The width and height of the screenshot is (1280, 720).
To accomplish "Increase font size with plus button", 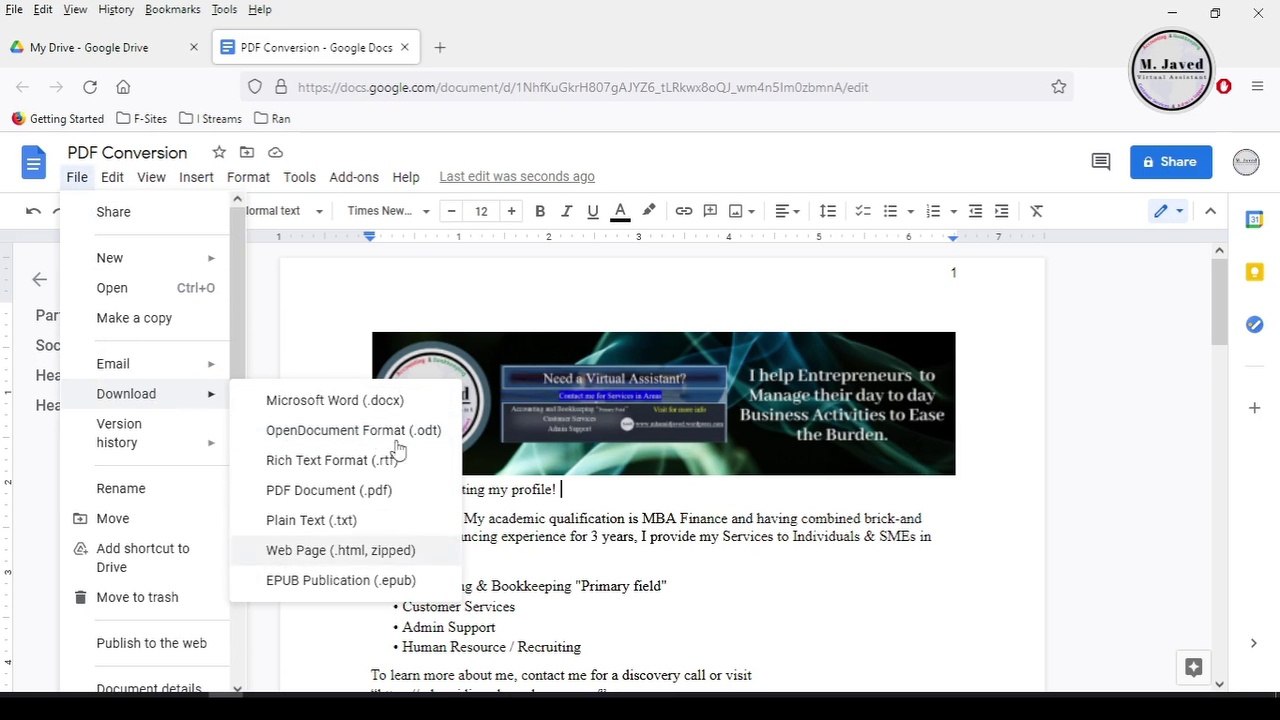I will point(511,211).
